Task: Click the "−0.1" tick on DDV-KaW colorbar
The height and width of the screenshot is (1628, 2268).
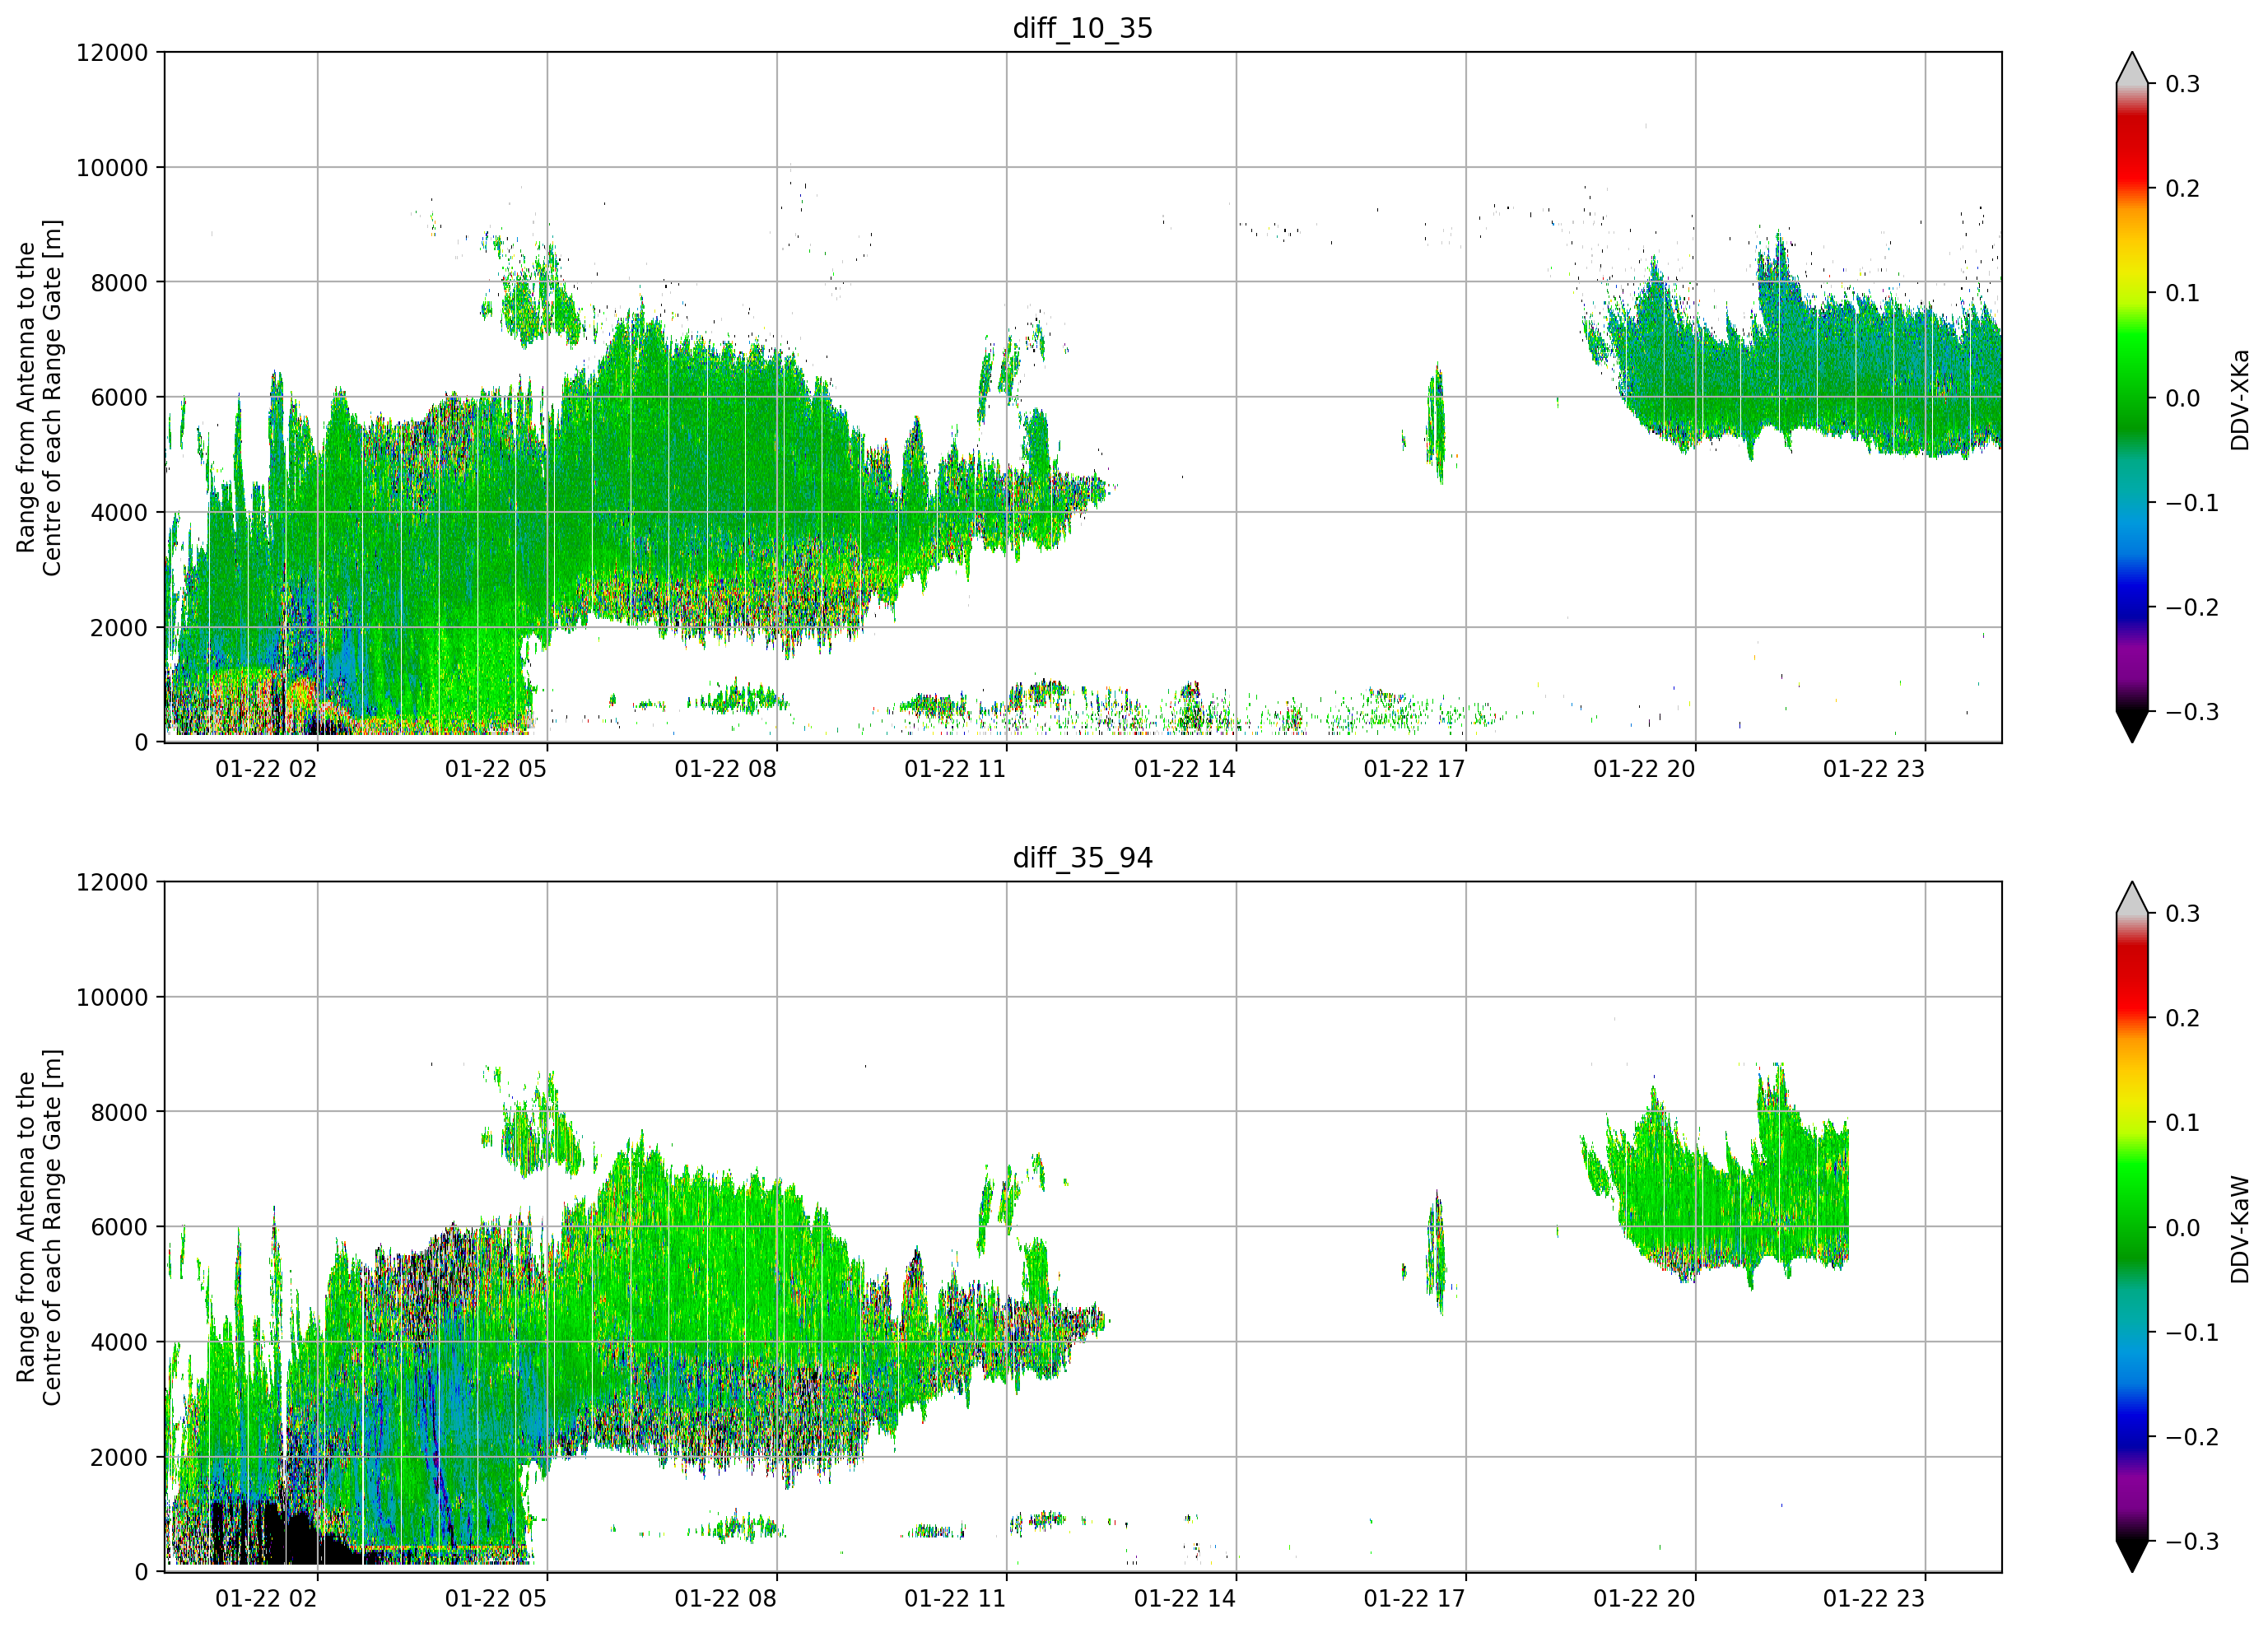Action: tap(2192, 1333)
